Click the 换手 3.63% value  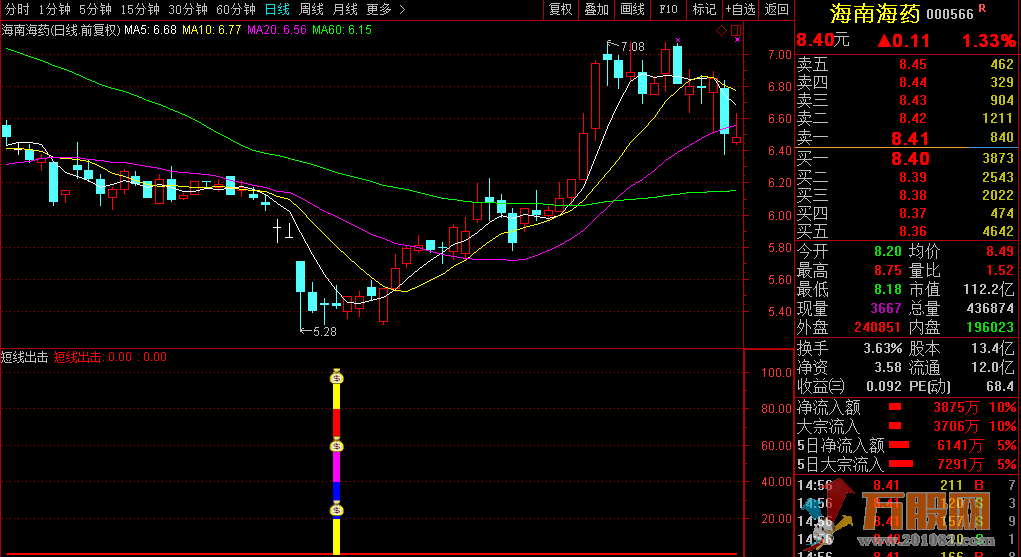click(x=883, y=349)
